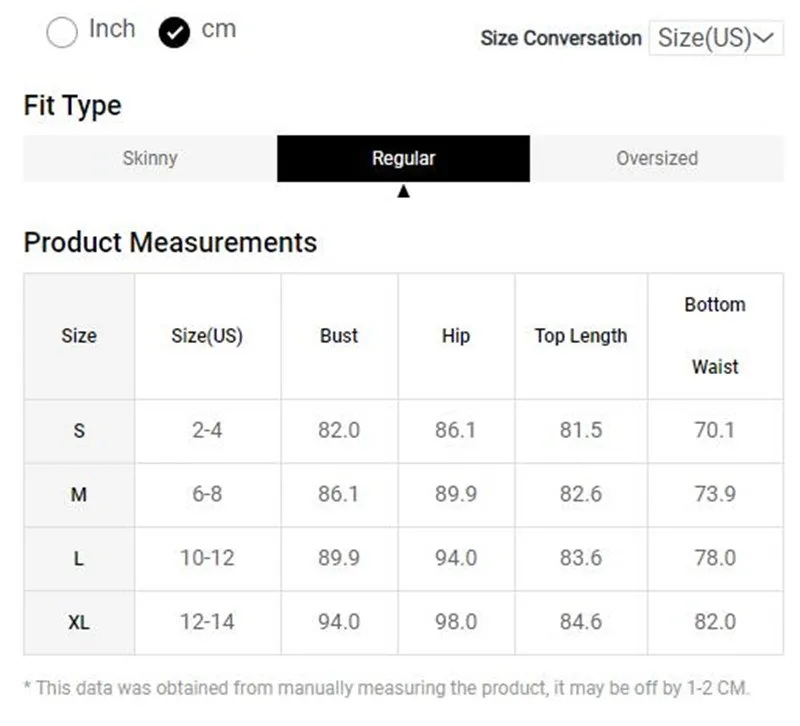The image size is (800, 726).
Task: Click the 82.6 top length value
Action: pyautogui.click(x=581, y=494)
